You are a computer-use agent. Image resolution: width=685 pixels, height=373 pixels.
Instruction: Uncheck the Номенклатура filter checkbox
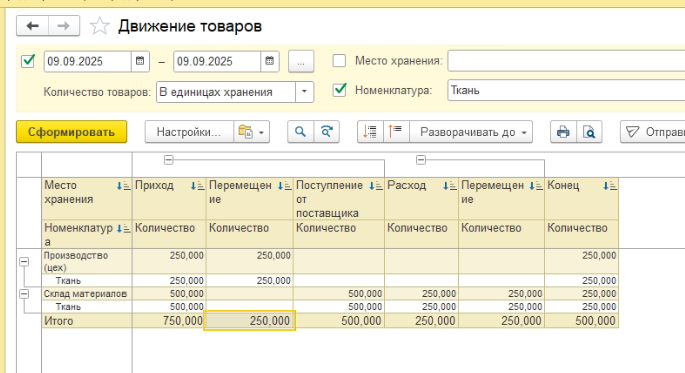click(339, 90)
